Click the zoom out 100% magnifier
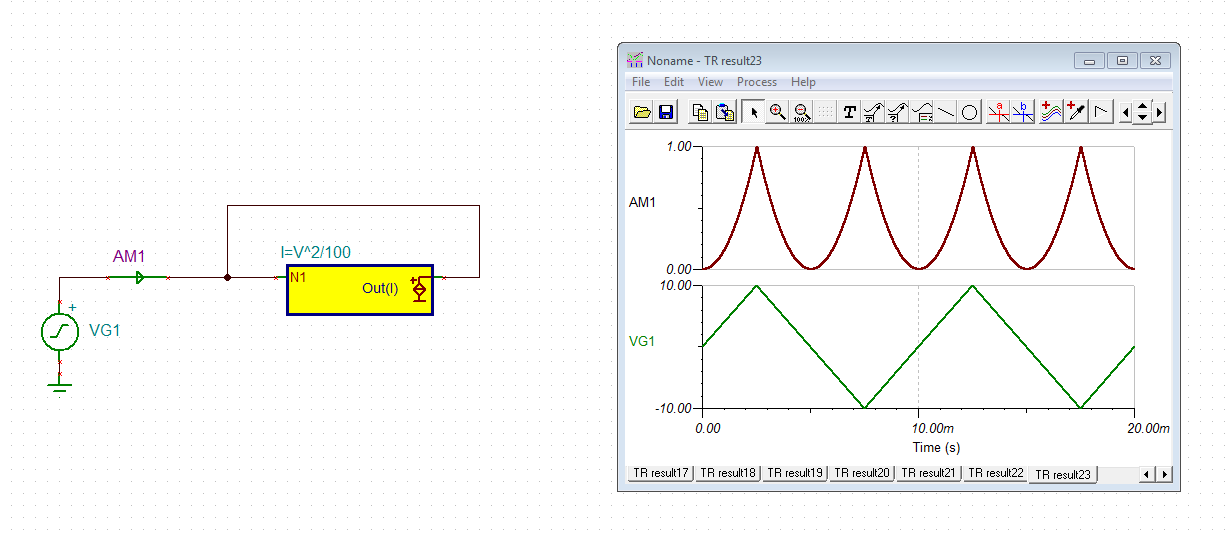Viewport: 1231px width, 534px height. tap(801, 112)
